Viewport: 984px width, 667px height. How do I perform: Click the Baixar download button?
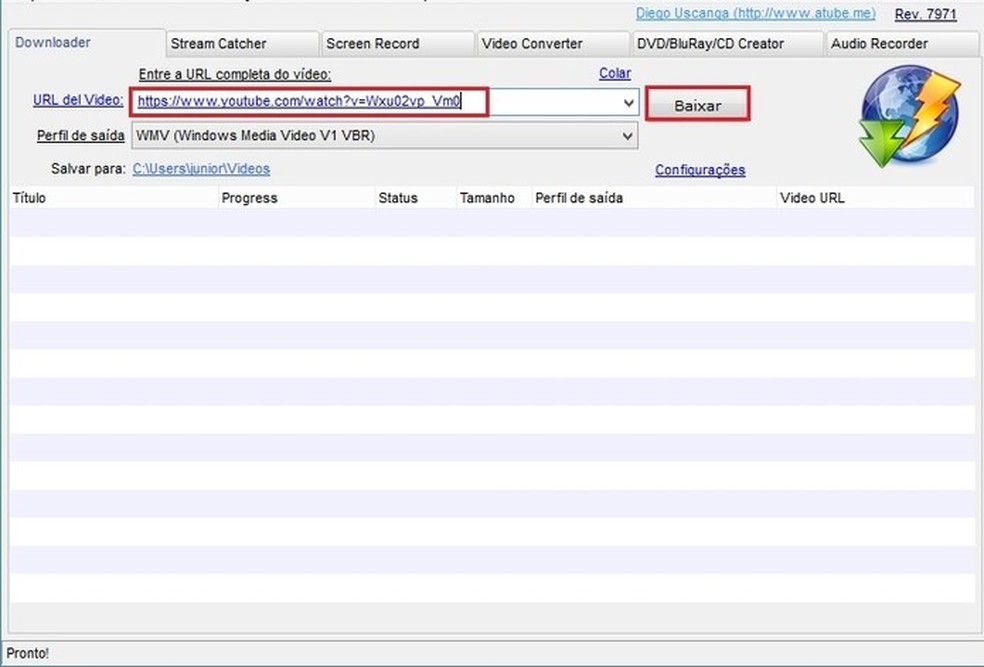697,105
